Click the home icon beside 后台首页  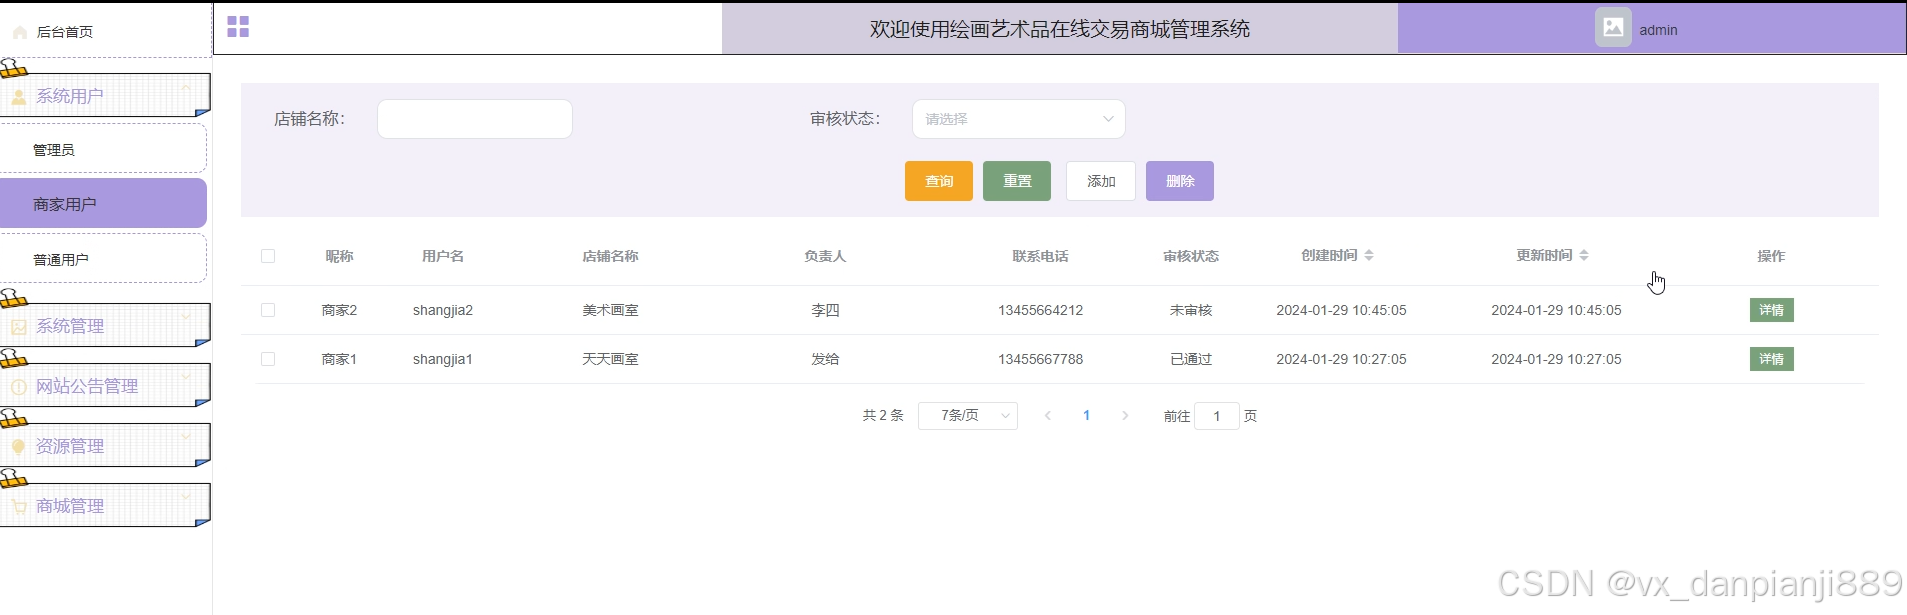pyautogui.click(x=19, y=32)
